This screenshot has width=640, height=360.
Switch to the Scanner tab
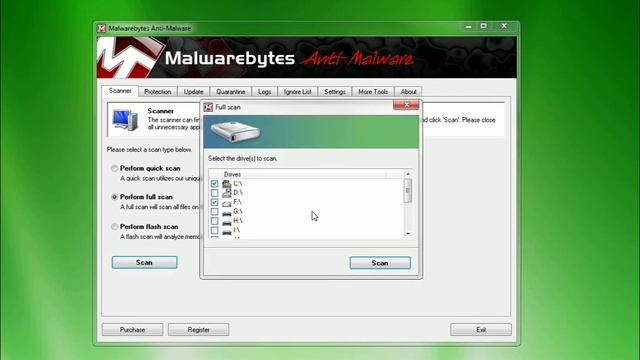click(x=120, y=91)
